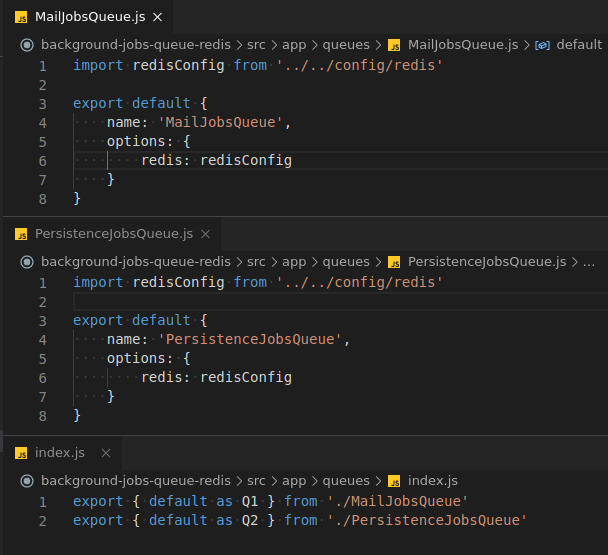The image size is (608, 555).
Task: Open background-jobs-queue-redis breadcrumb in MailJobsQueue editor
Action: (136, 45)
